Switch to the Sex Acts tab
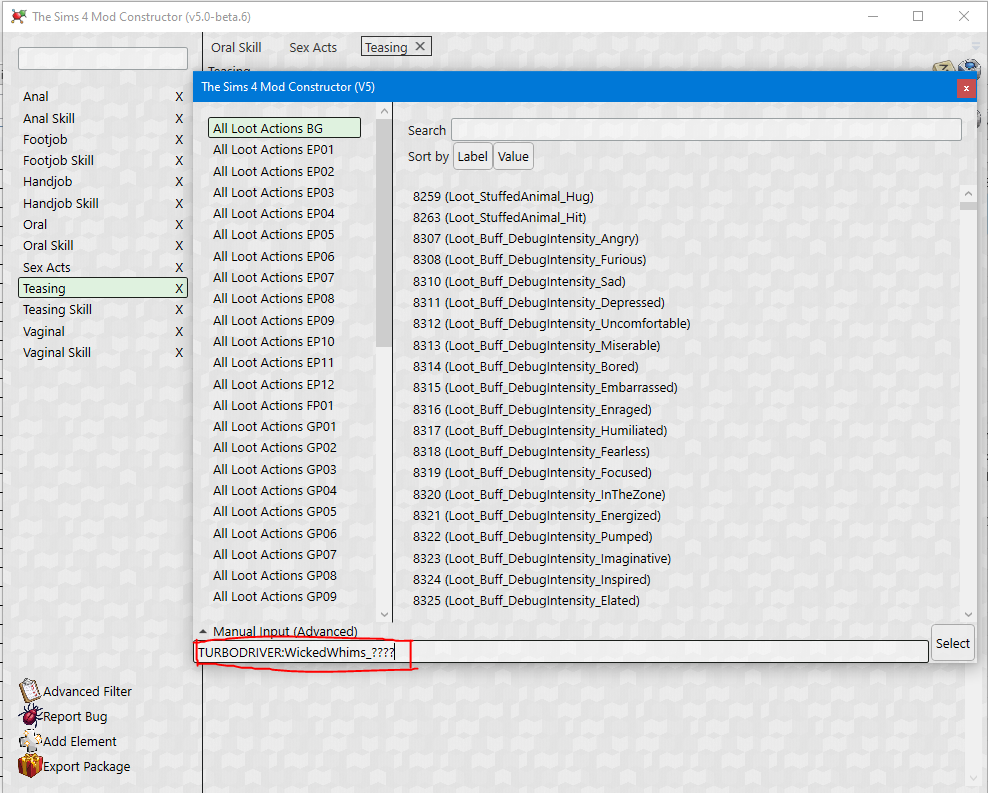988x793 pixels. coord(313,47)
